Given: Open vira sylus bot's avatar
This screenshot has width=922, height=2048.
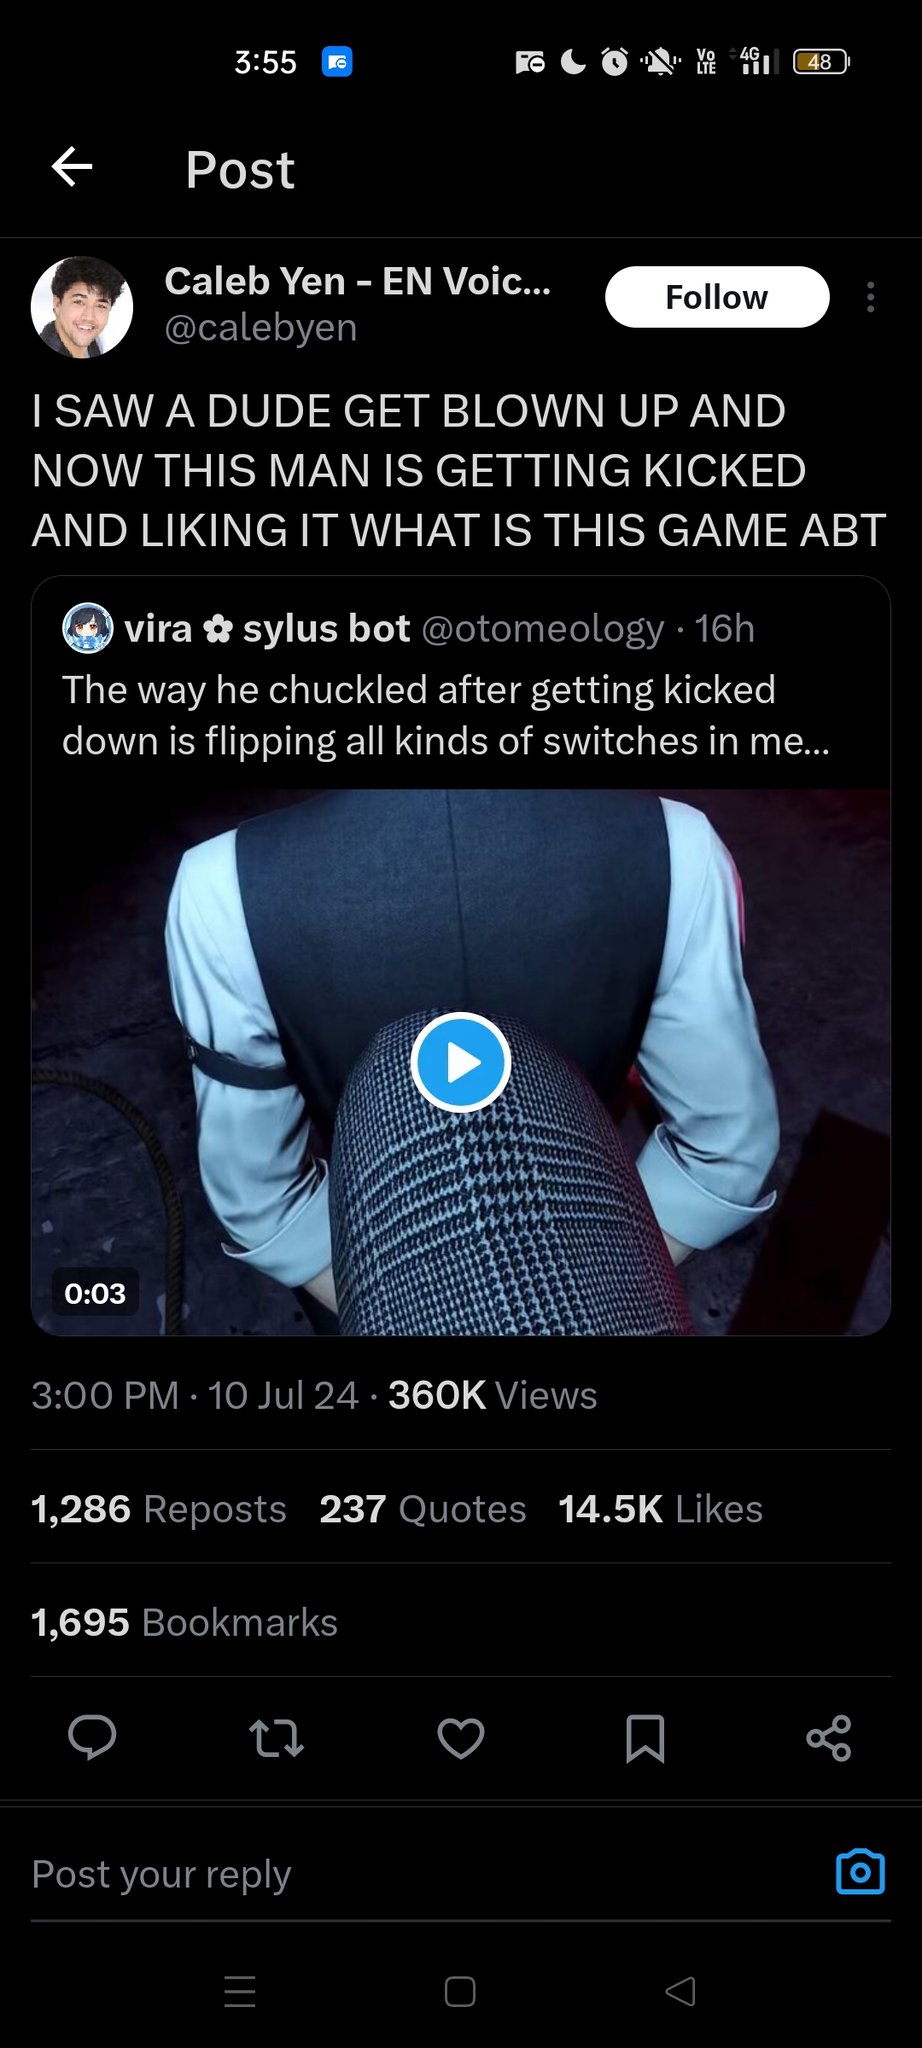Looking at the screenshot, I should pos(88,628).
